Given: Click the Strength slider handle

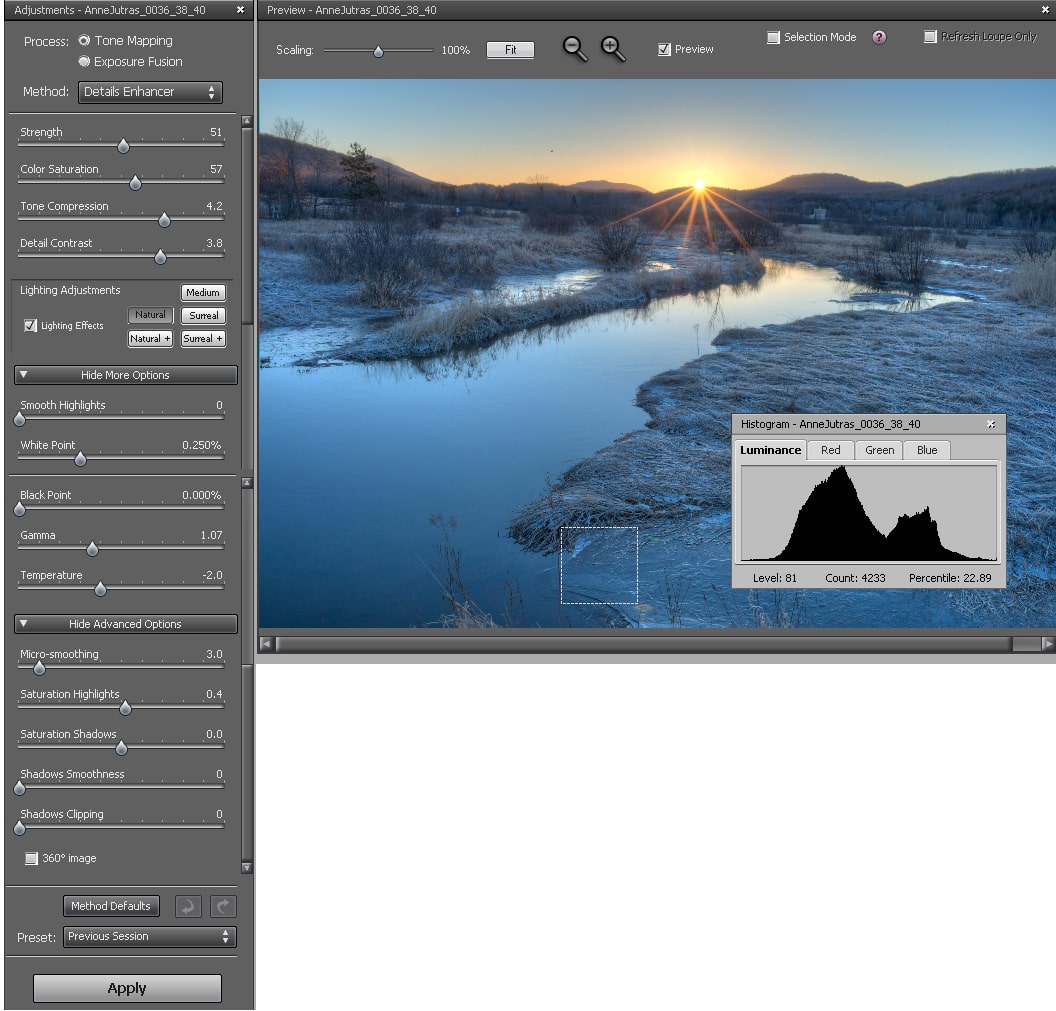Looking at the screenshot, I should [x=123, y=147].
